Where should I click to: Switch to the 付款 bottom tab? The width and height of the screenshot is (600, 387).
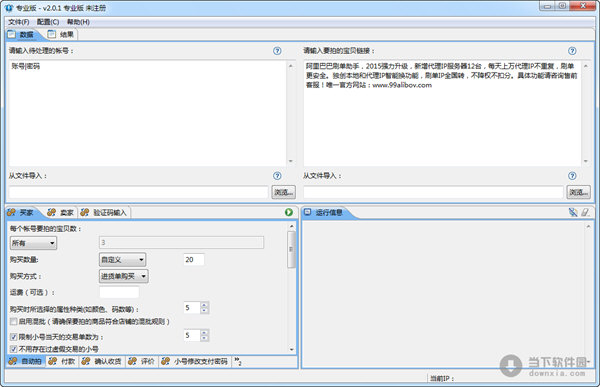pyautogui.click(x=62, y=361)
